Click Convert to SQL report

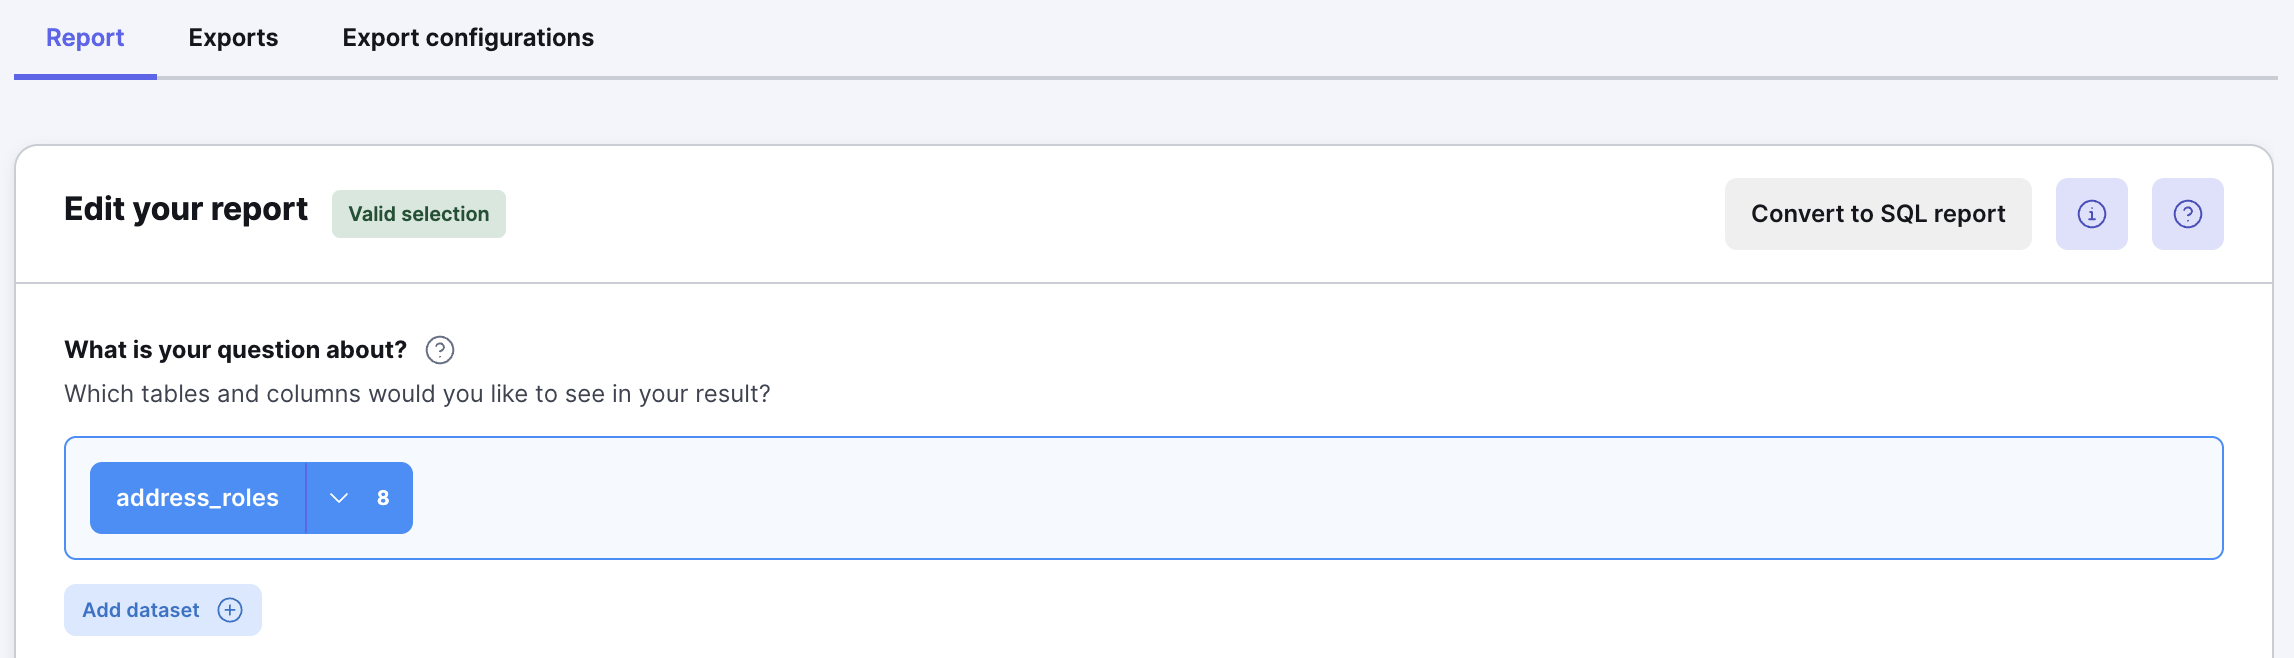(1877, 214)
